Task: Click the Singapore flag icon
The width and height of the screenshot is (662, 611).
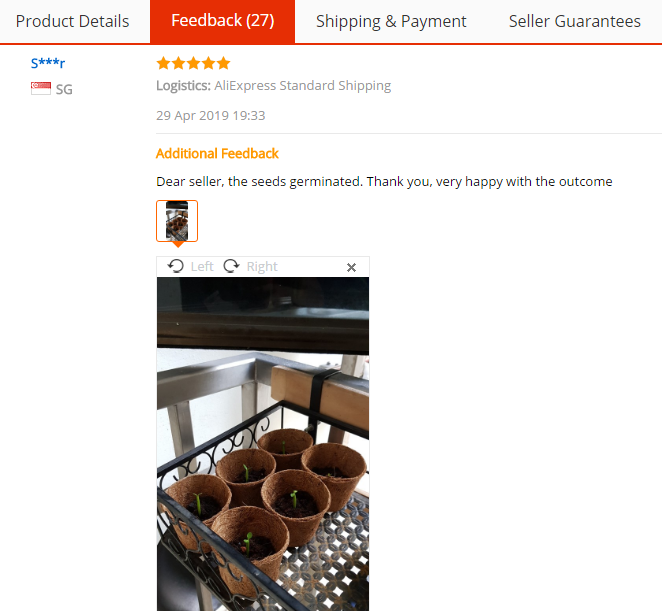Action: pos(41,89)
